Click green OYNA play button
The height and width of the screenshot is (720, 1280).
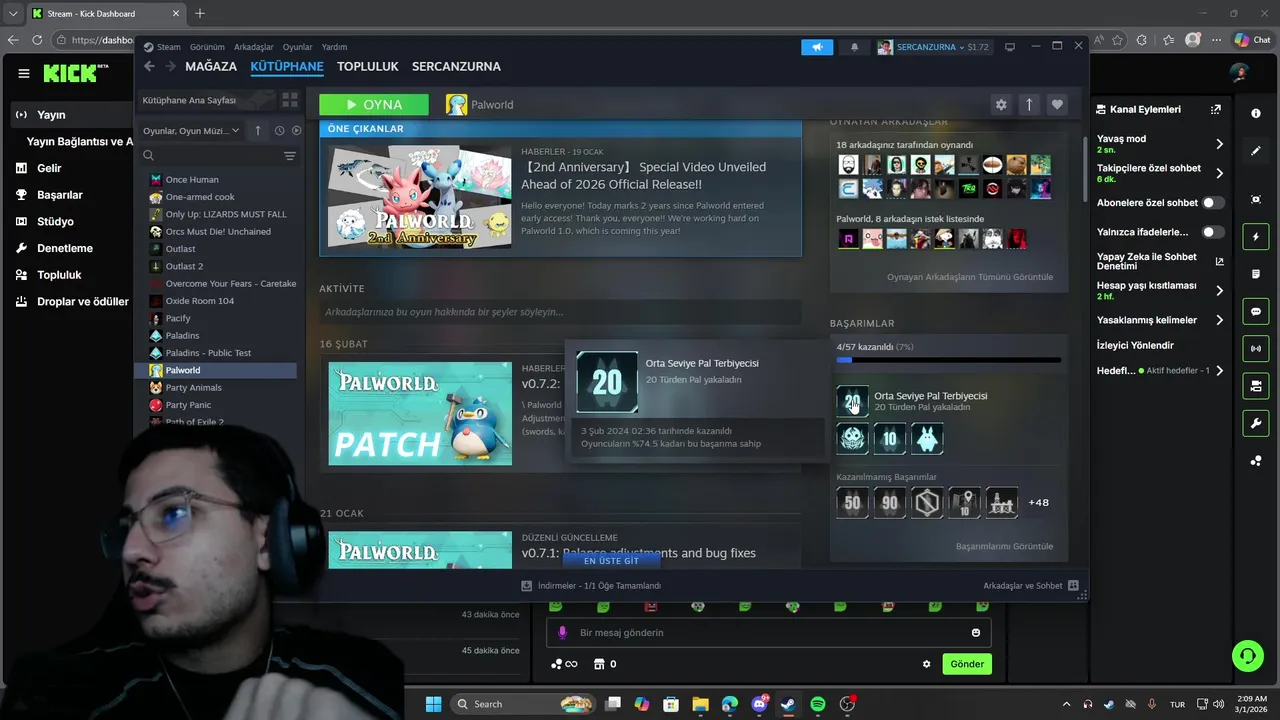pyautogui.click(x=374, y=104)
